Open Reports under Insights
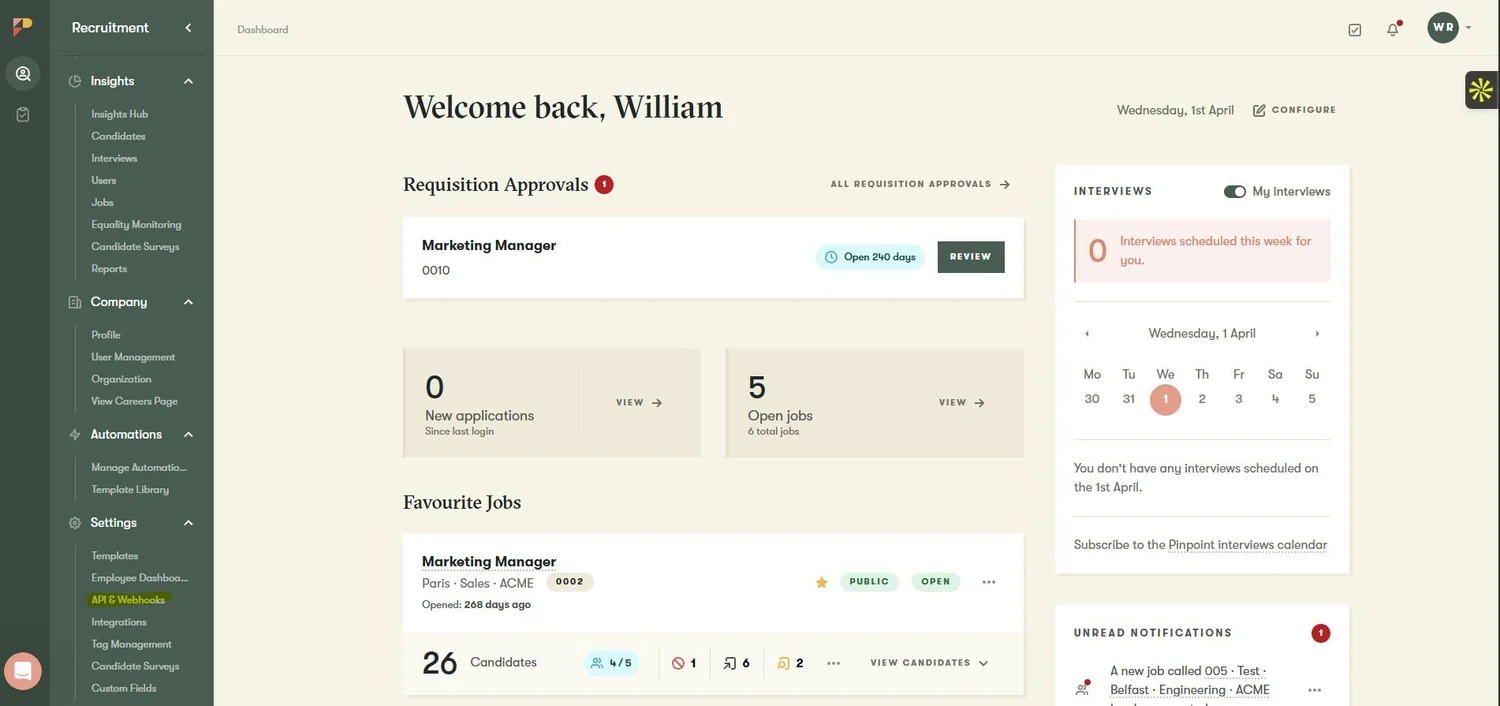The width and height of the screenshot is (1500, 706). (x=109, y=269)
